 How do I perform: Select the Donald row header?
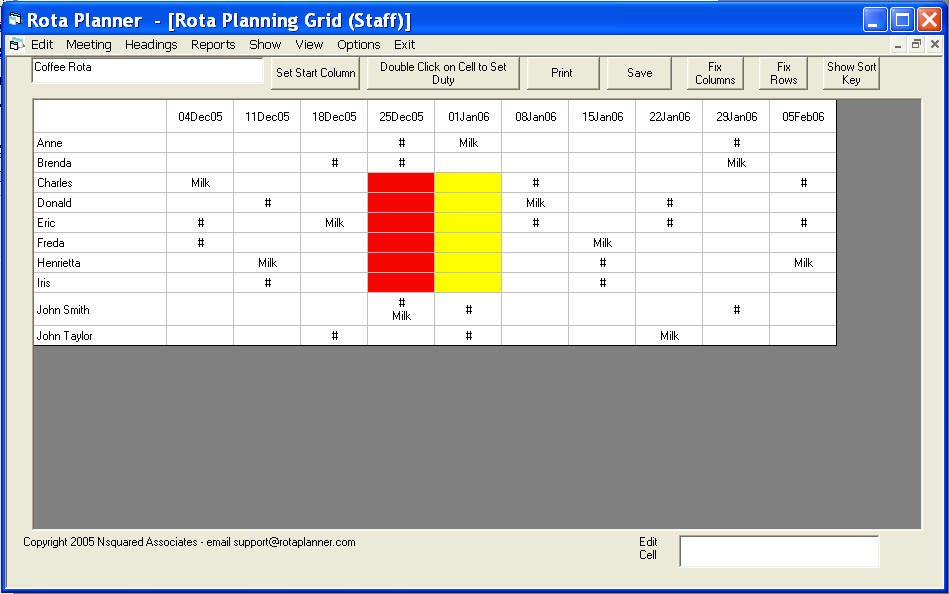click(x=100, y=203)
